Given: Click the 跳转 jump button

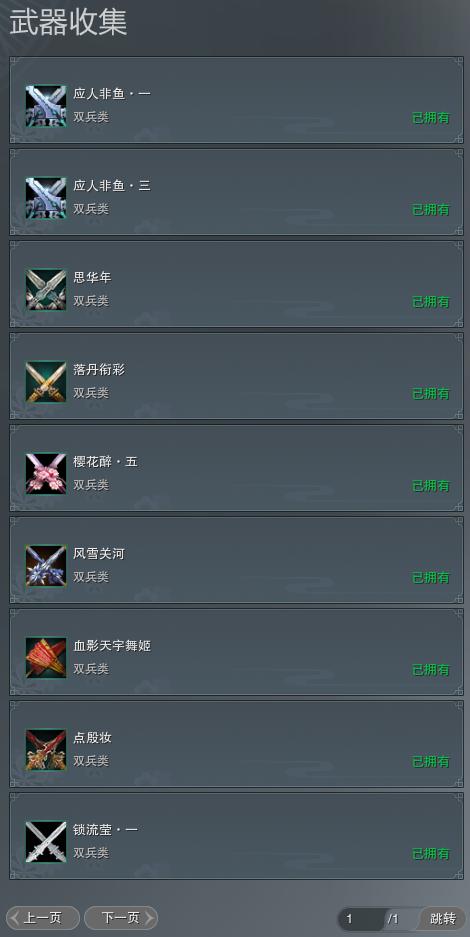Looking at the screenshot, I should click(x=443, y=918).
